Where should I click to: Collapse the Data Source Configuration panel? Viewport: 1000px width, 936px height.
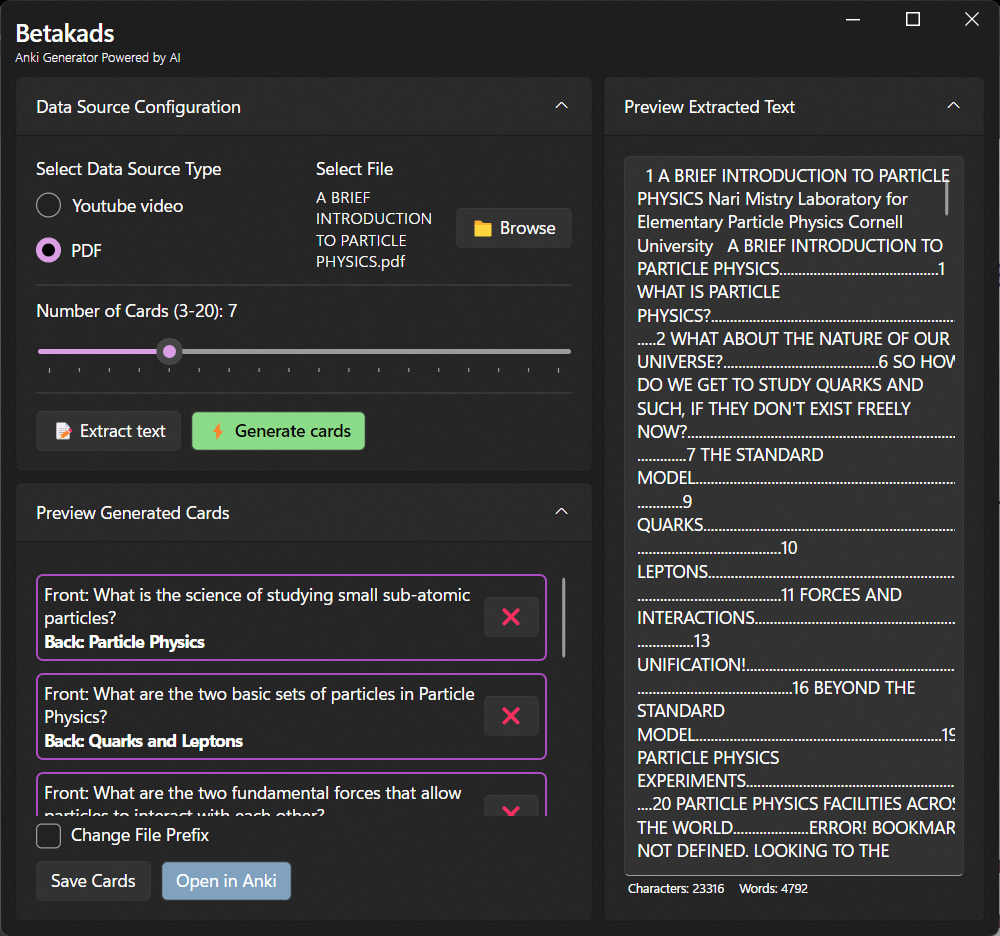click(561, 106)
